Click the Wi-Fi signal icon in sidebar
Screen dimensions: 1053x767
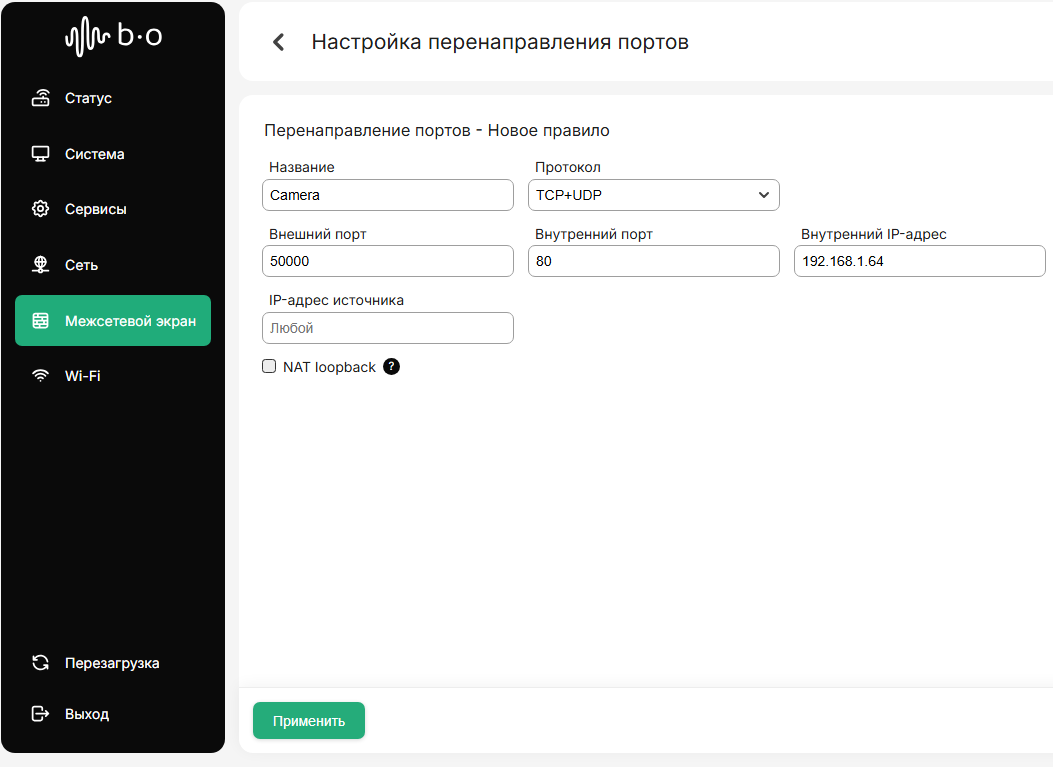point(41,376)
